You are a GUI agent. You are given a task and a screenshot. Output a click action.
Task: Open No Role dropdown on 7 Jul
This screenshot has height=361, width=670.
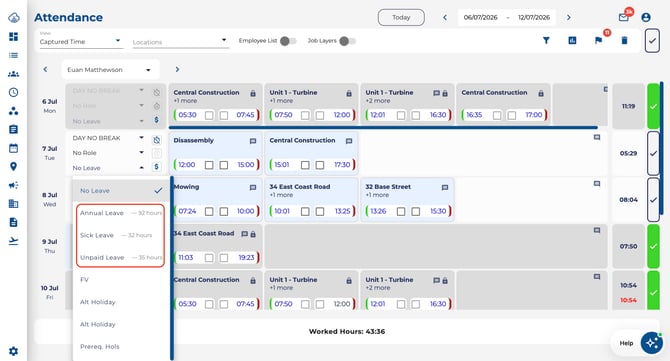click(108, 153)
